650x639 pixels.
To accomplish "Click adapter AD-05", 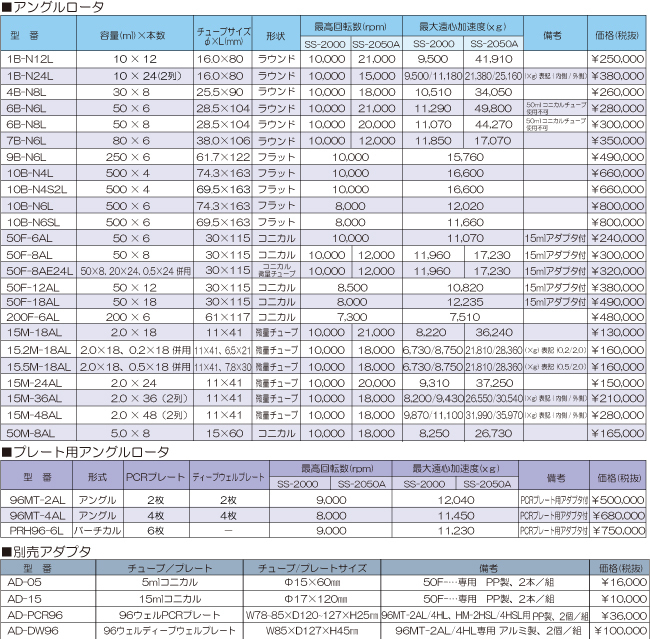I will coord(24,582).
